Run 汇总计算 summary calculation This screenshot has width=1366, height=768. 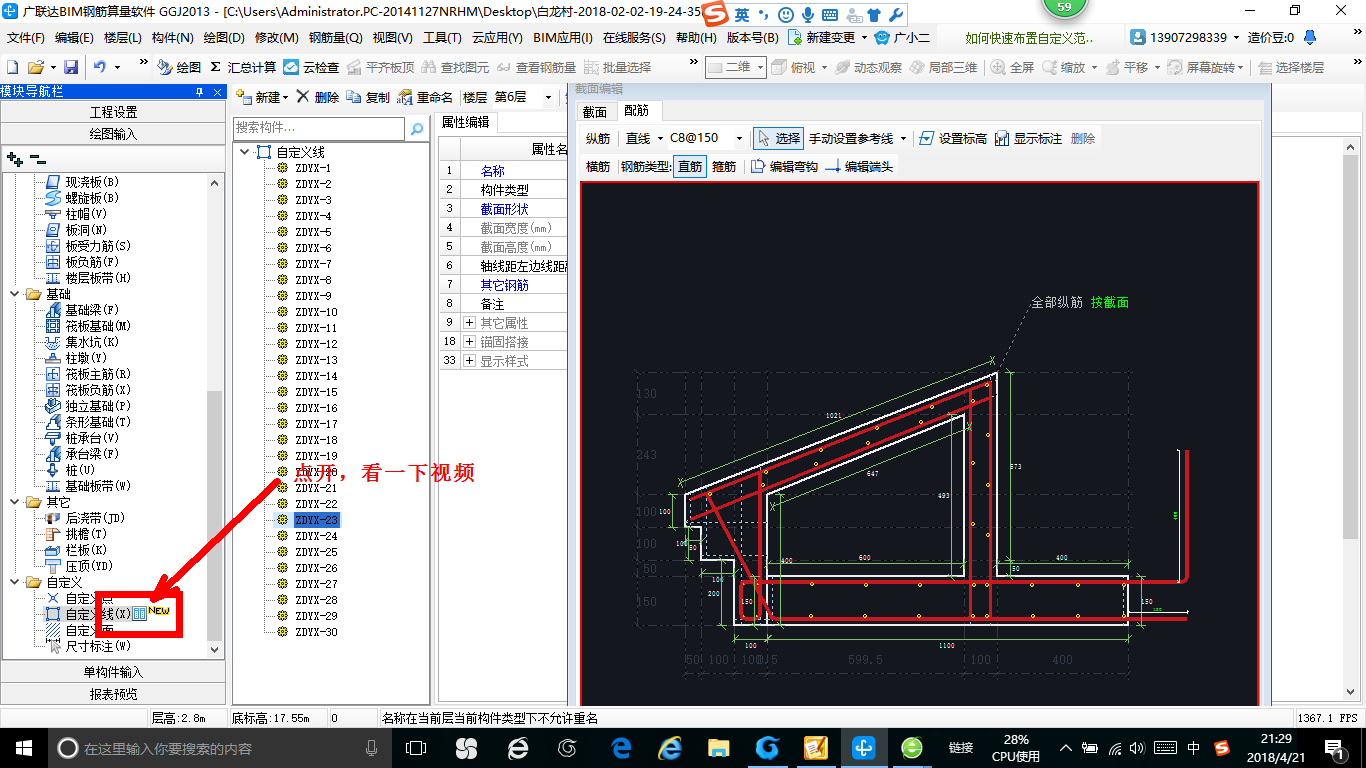point(243,67)
